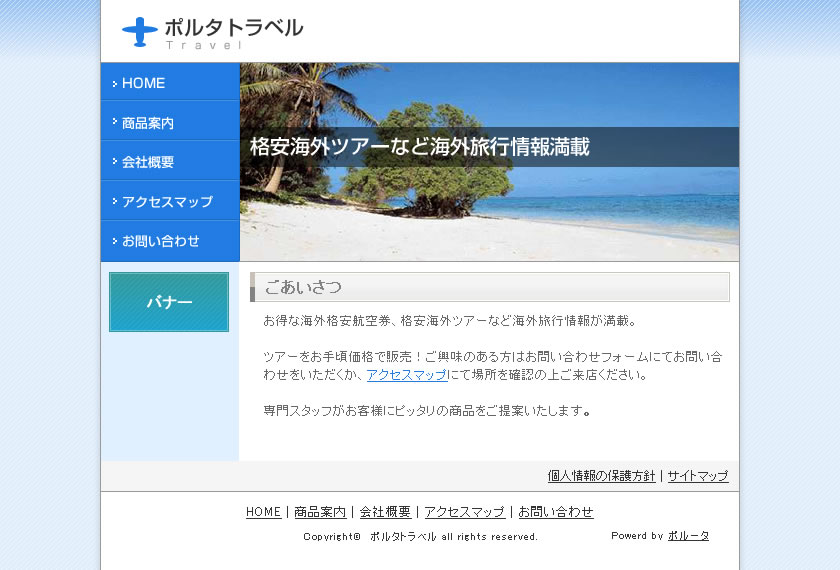The image size is (840, 570).
Task: Open the ポルータ link beside Powerd by
Action: point(688,536)
